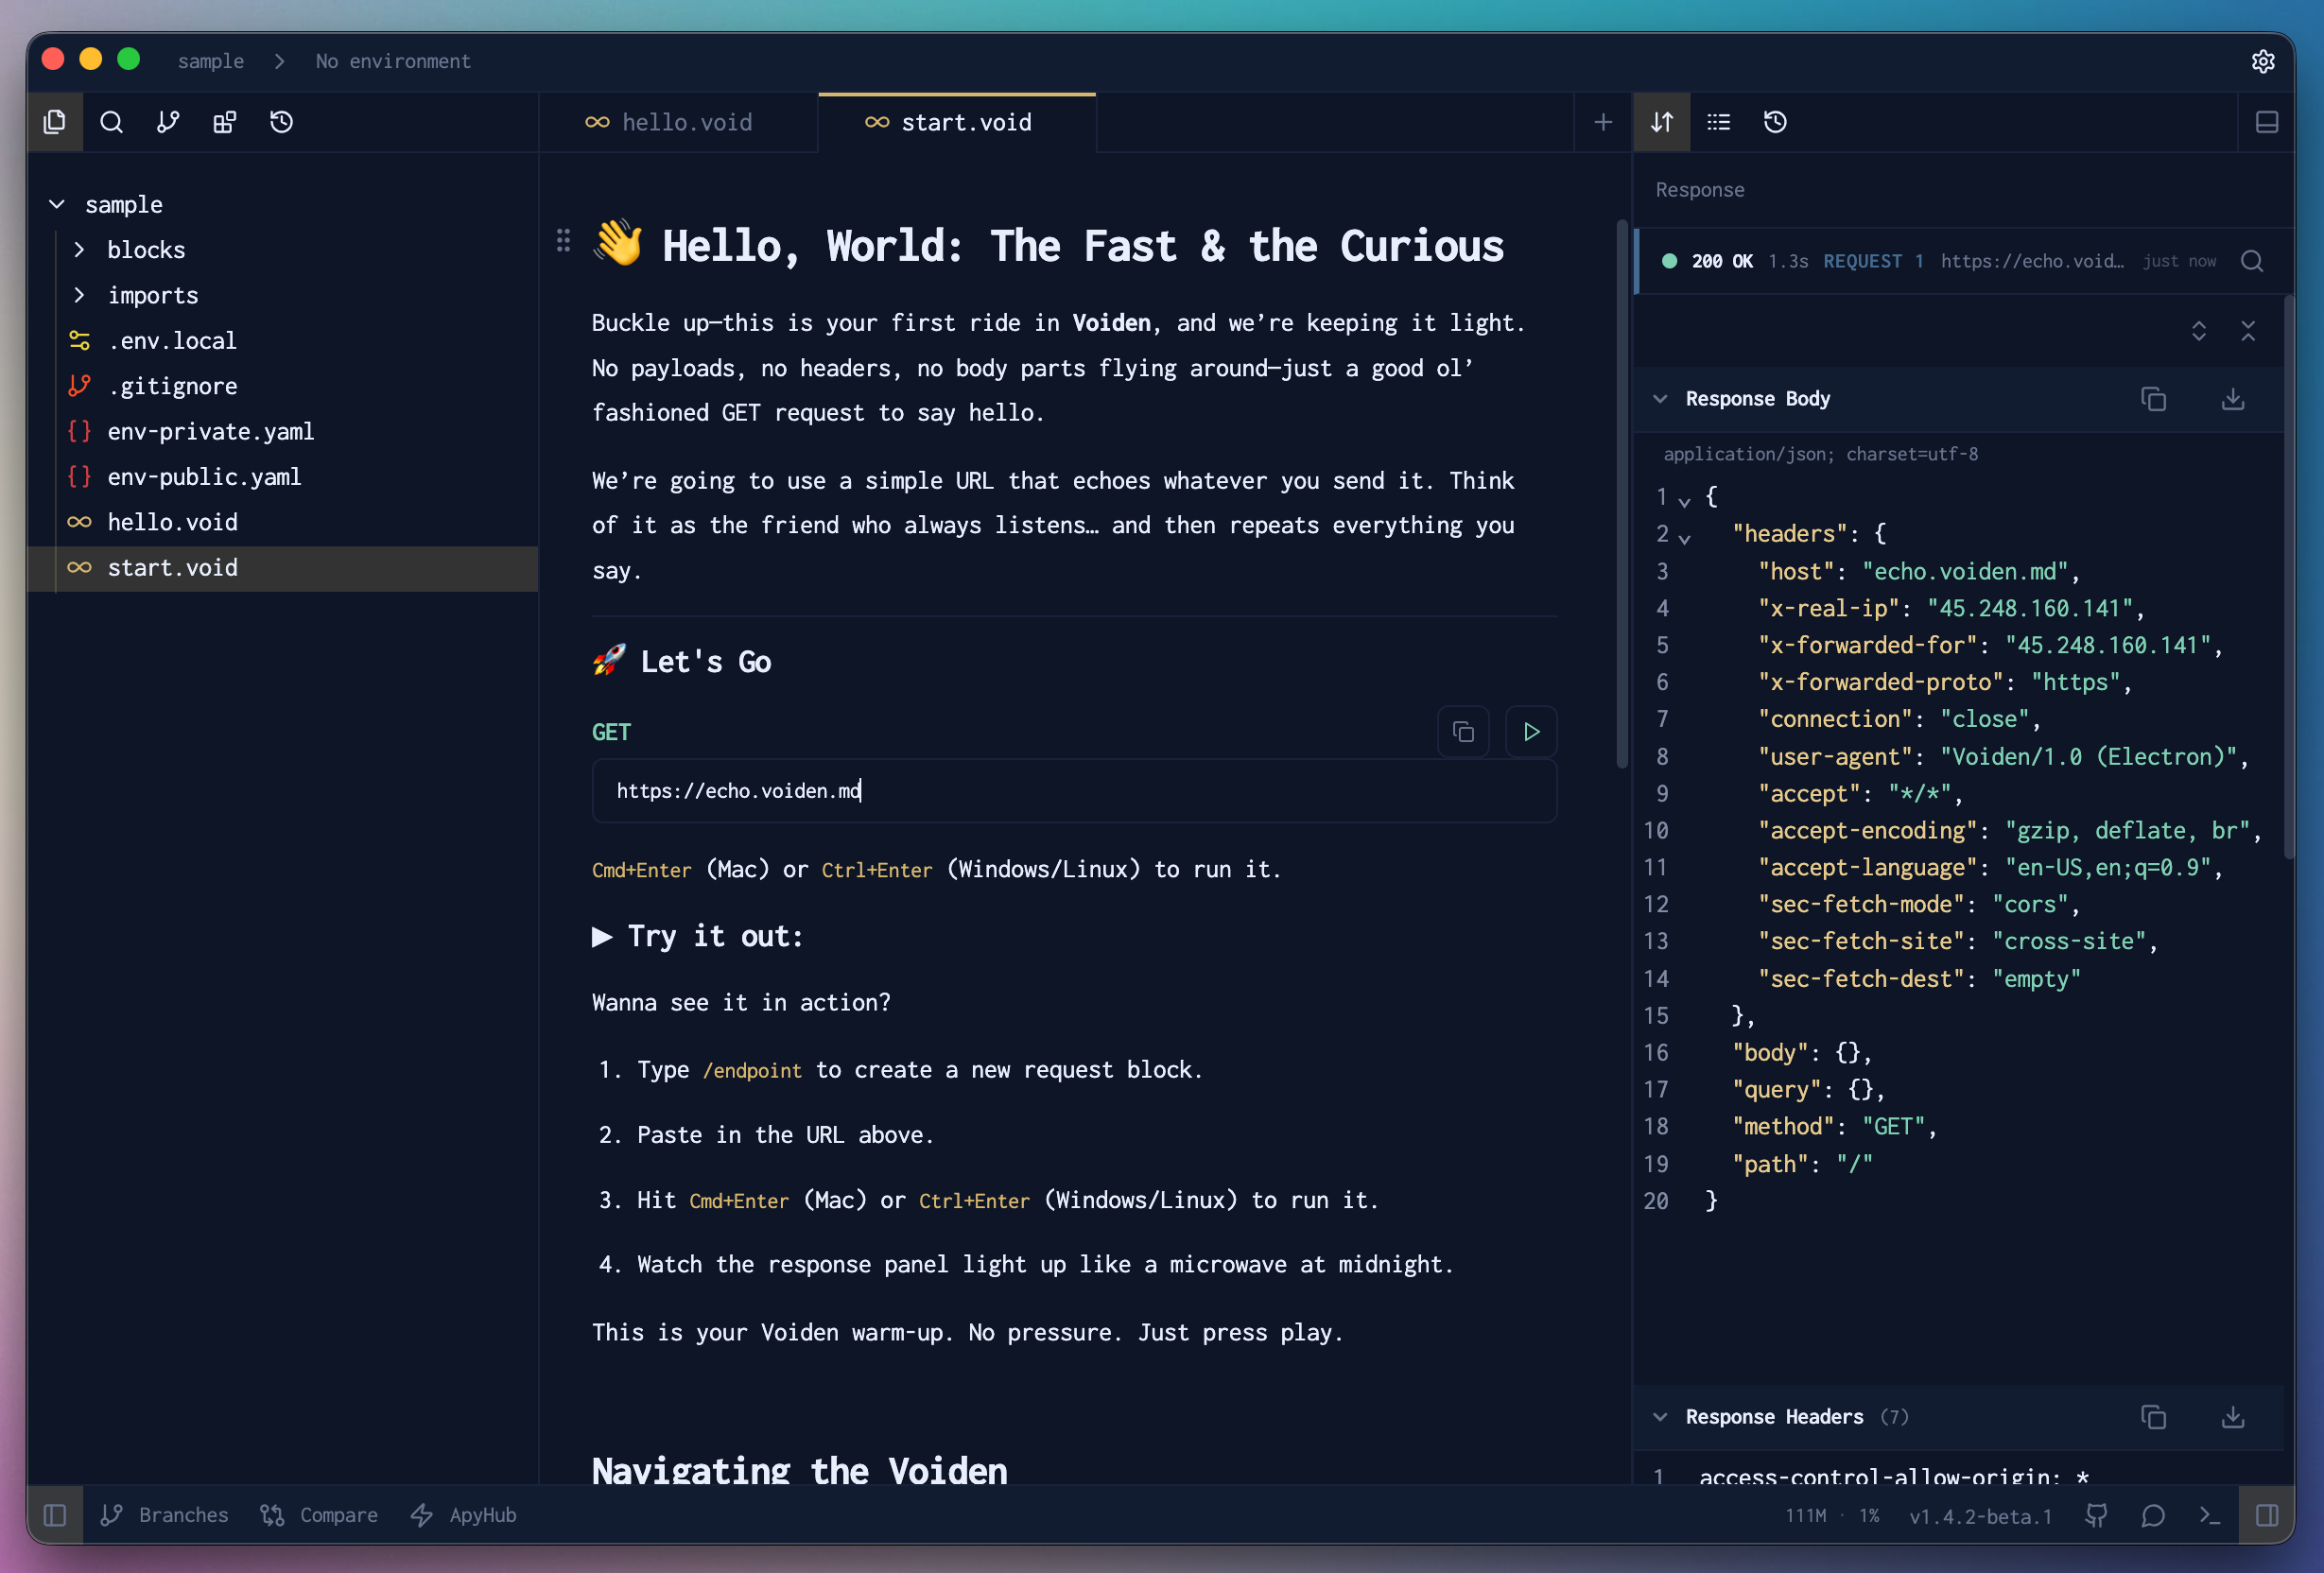Click the request URL input field
This screenshot has width=2324, height=1573.
pyautogui.click(x=1074, y=791)
